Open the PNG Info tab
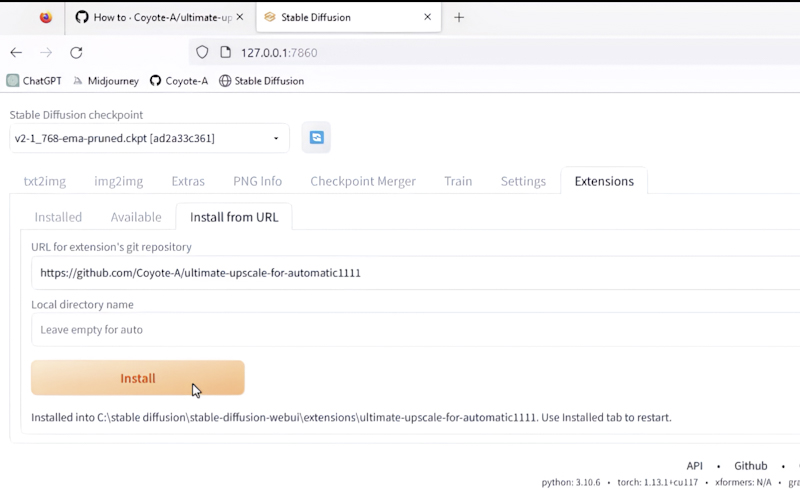Screen dimensions: 800x491 click(x=257, y=181)
